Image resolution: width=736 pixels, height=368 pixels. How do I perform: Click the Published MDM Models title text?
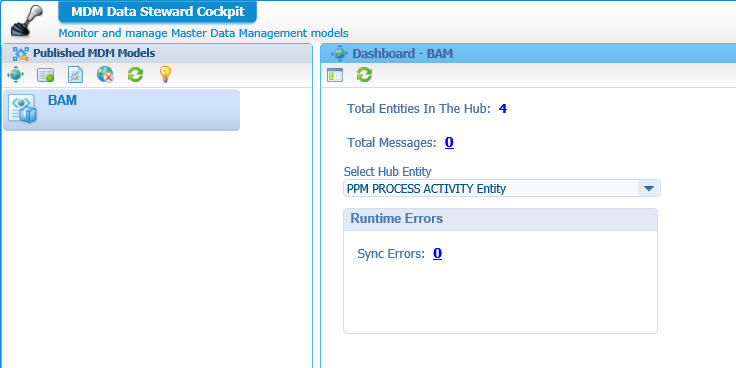click(x=94, y=54)
